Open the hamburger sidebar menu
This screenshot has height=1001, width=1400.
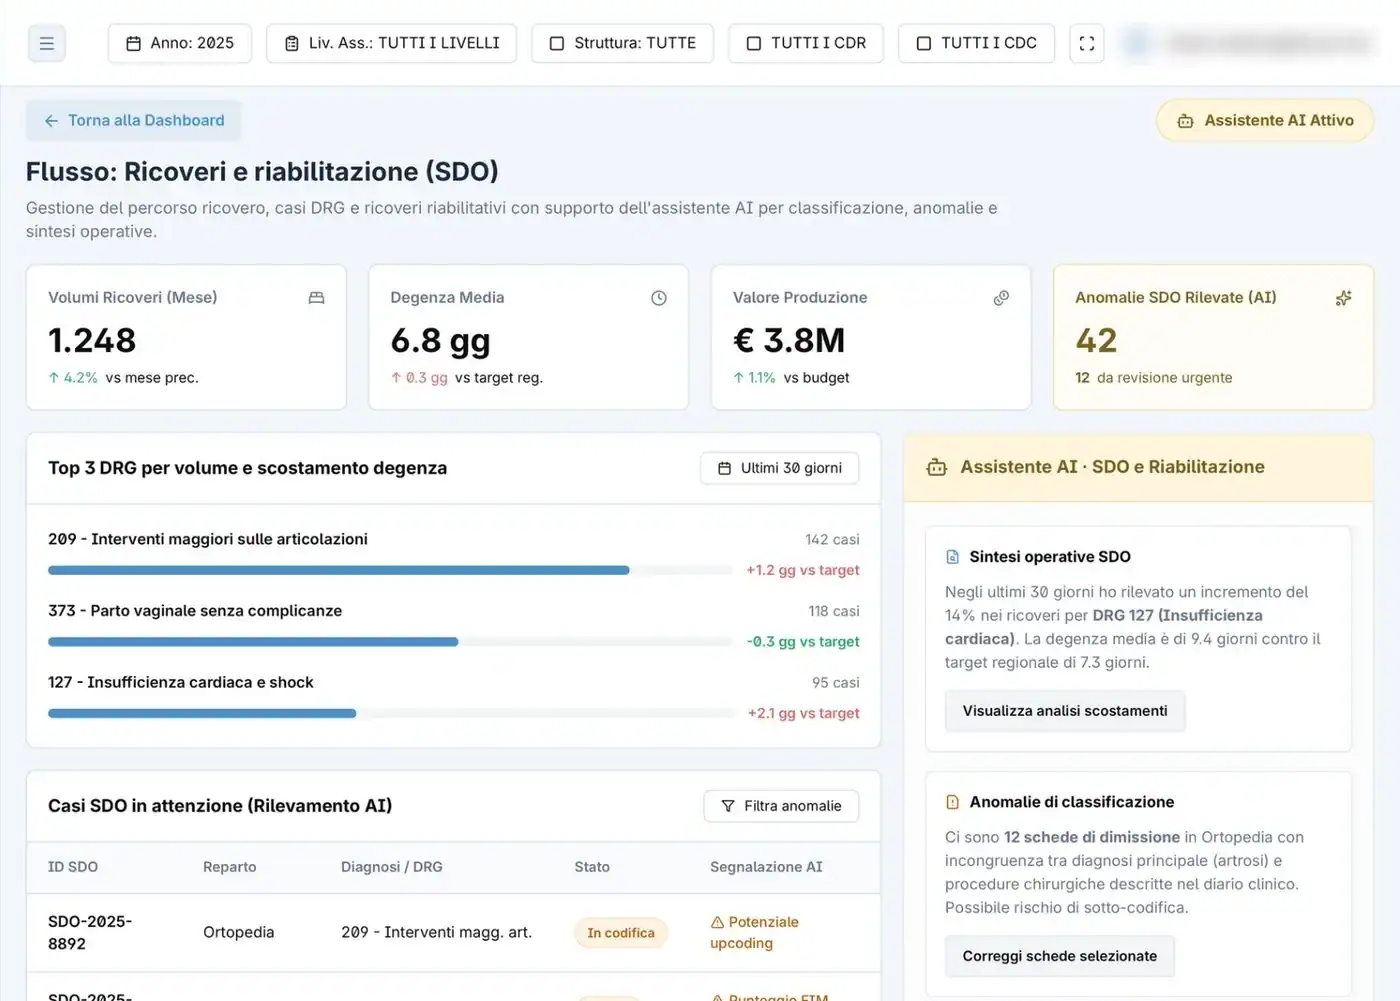pos(46,43)
